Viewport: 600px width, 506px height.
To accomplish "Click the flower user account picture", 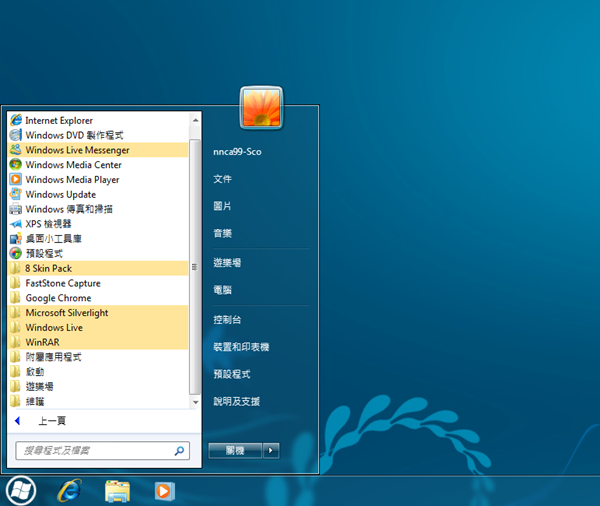I will [x=261, y=108].
